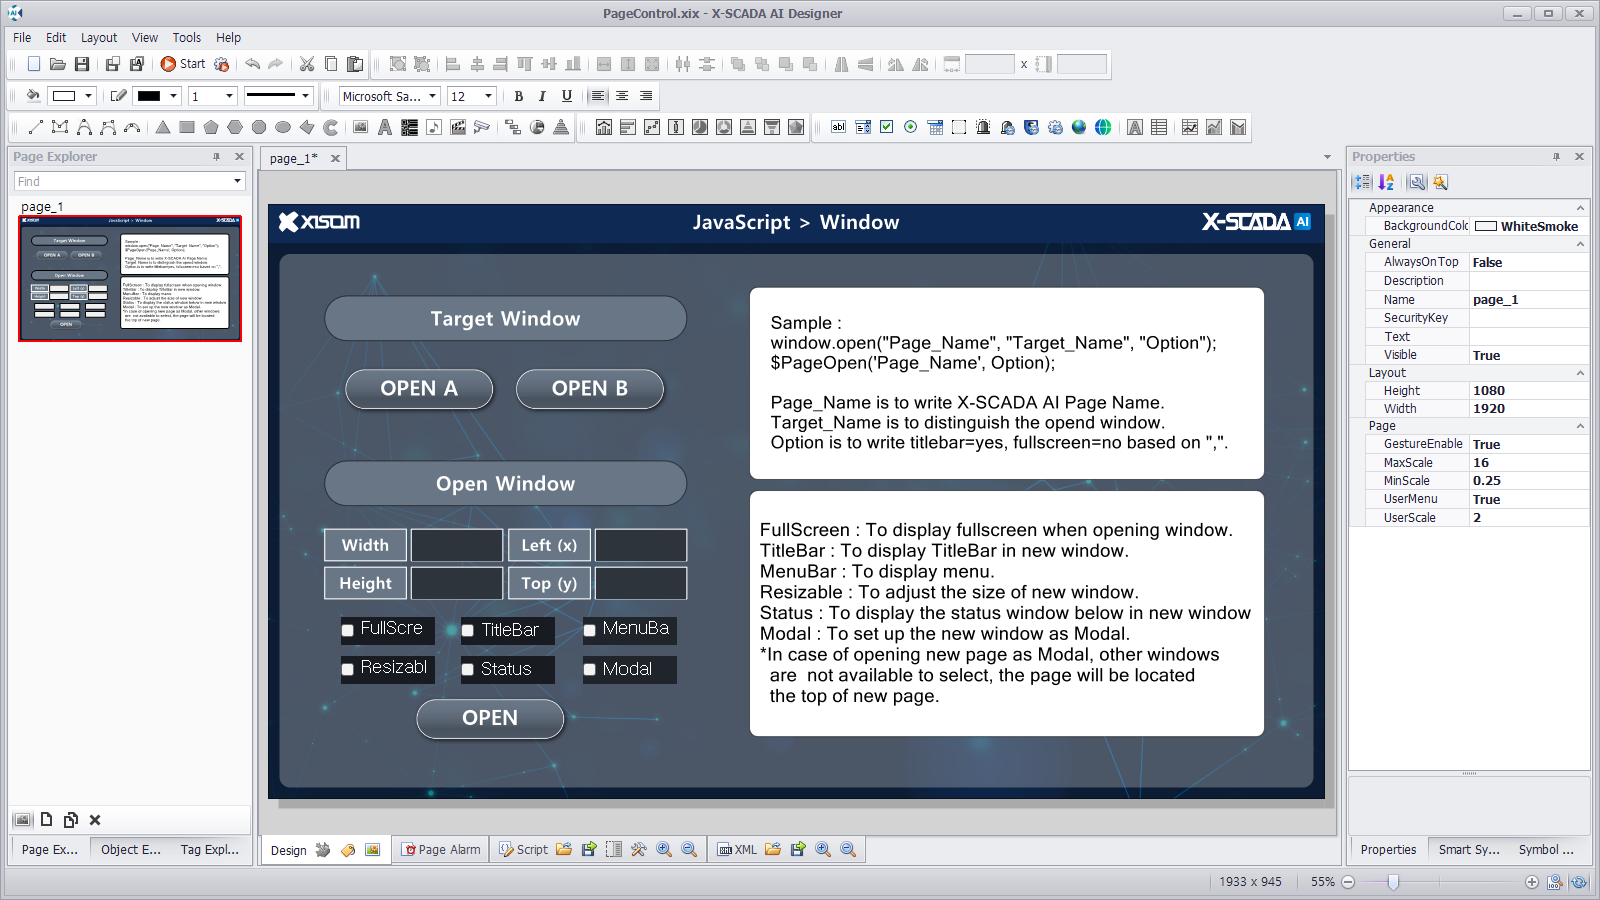Select the CCTV camera object tool

tap(482, 127)
